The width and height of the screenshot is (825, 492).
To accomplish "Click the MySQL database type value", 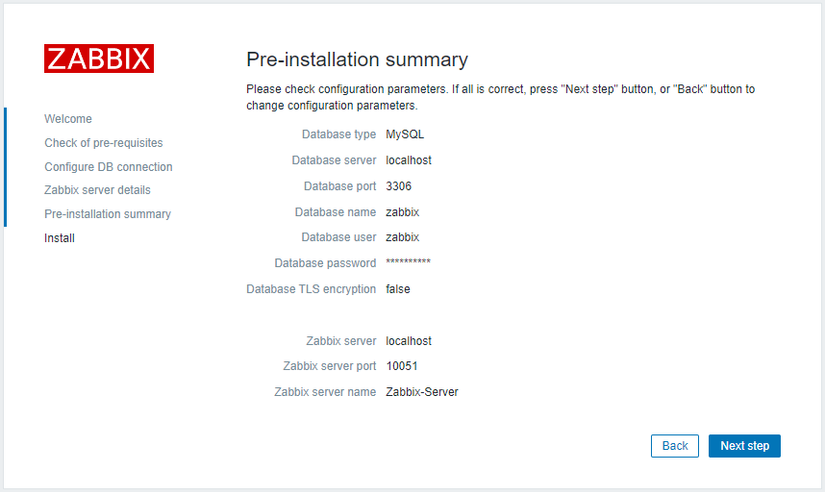I will [405, 134].
